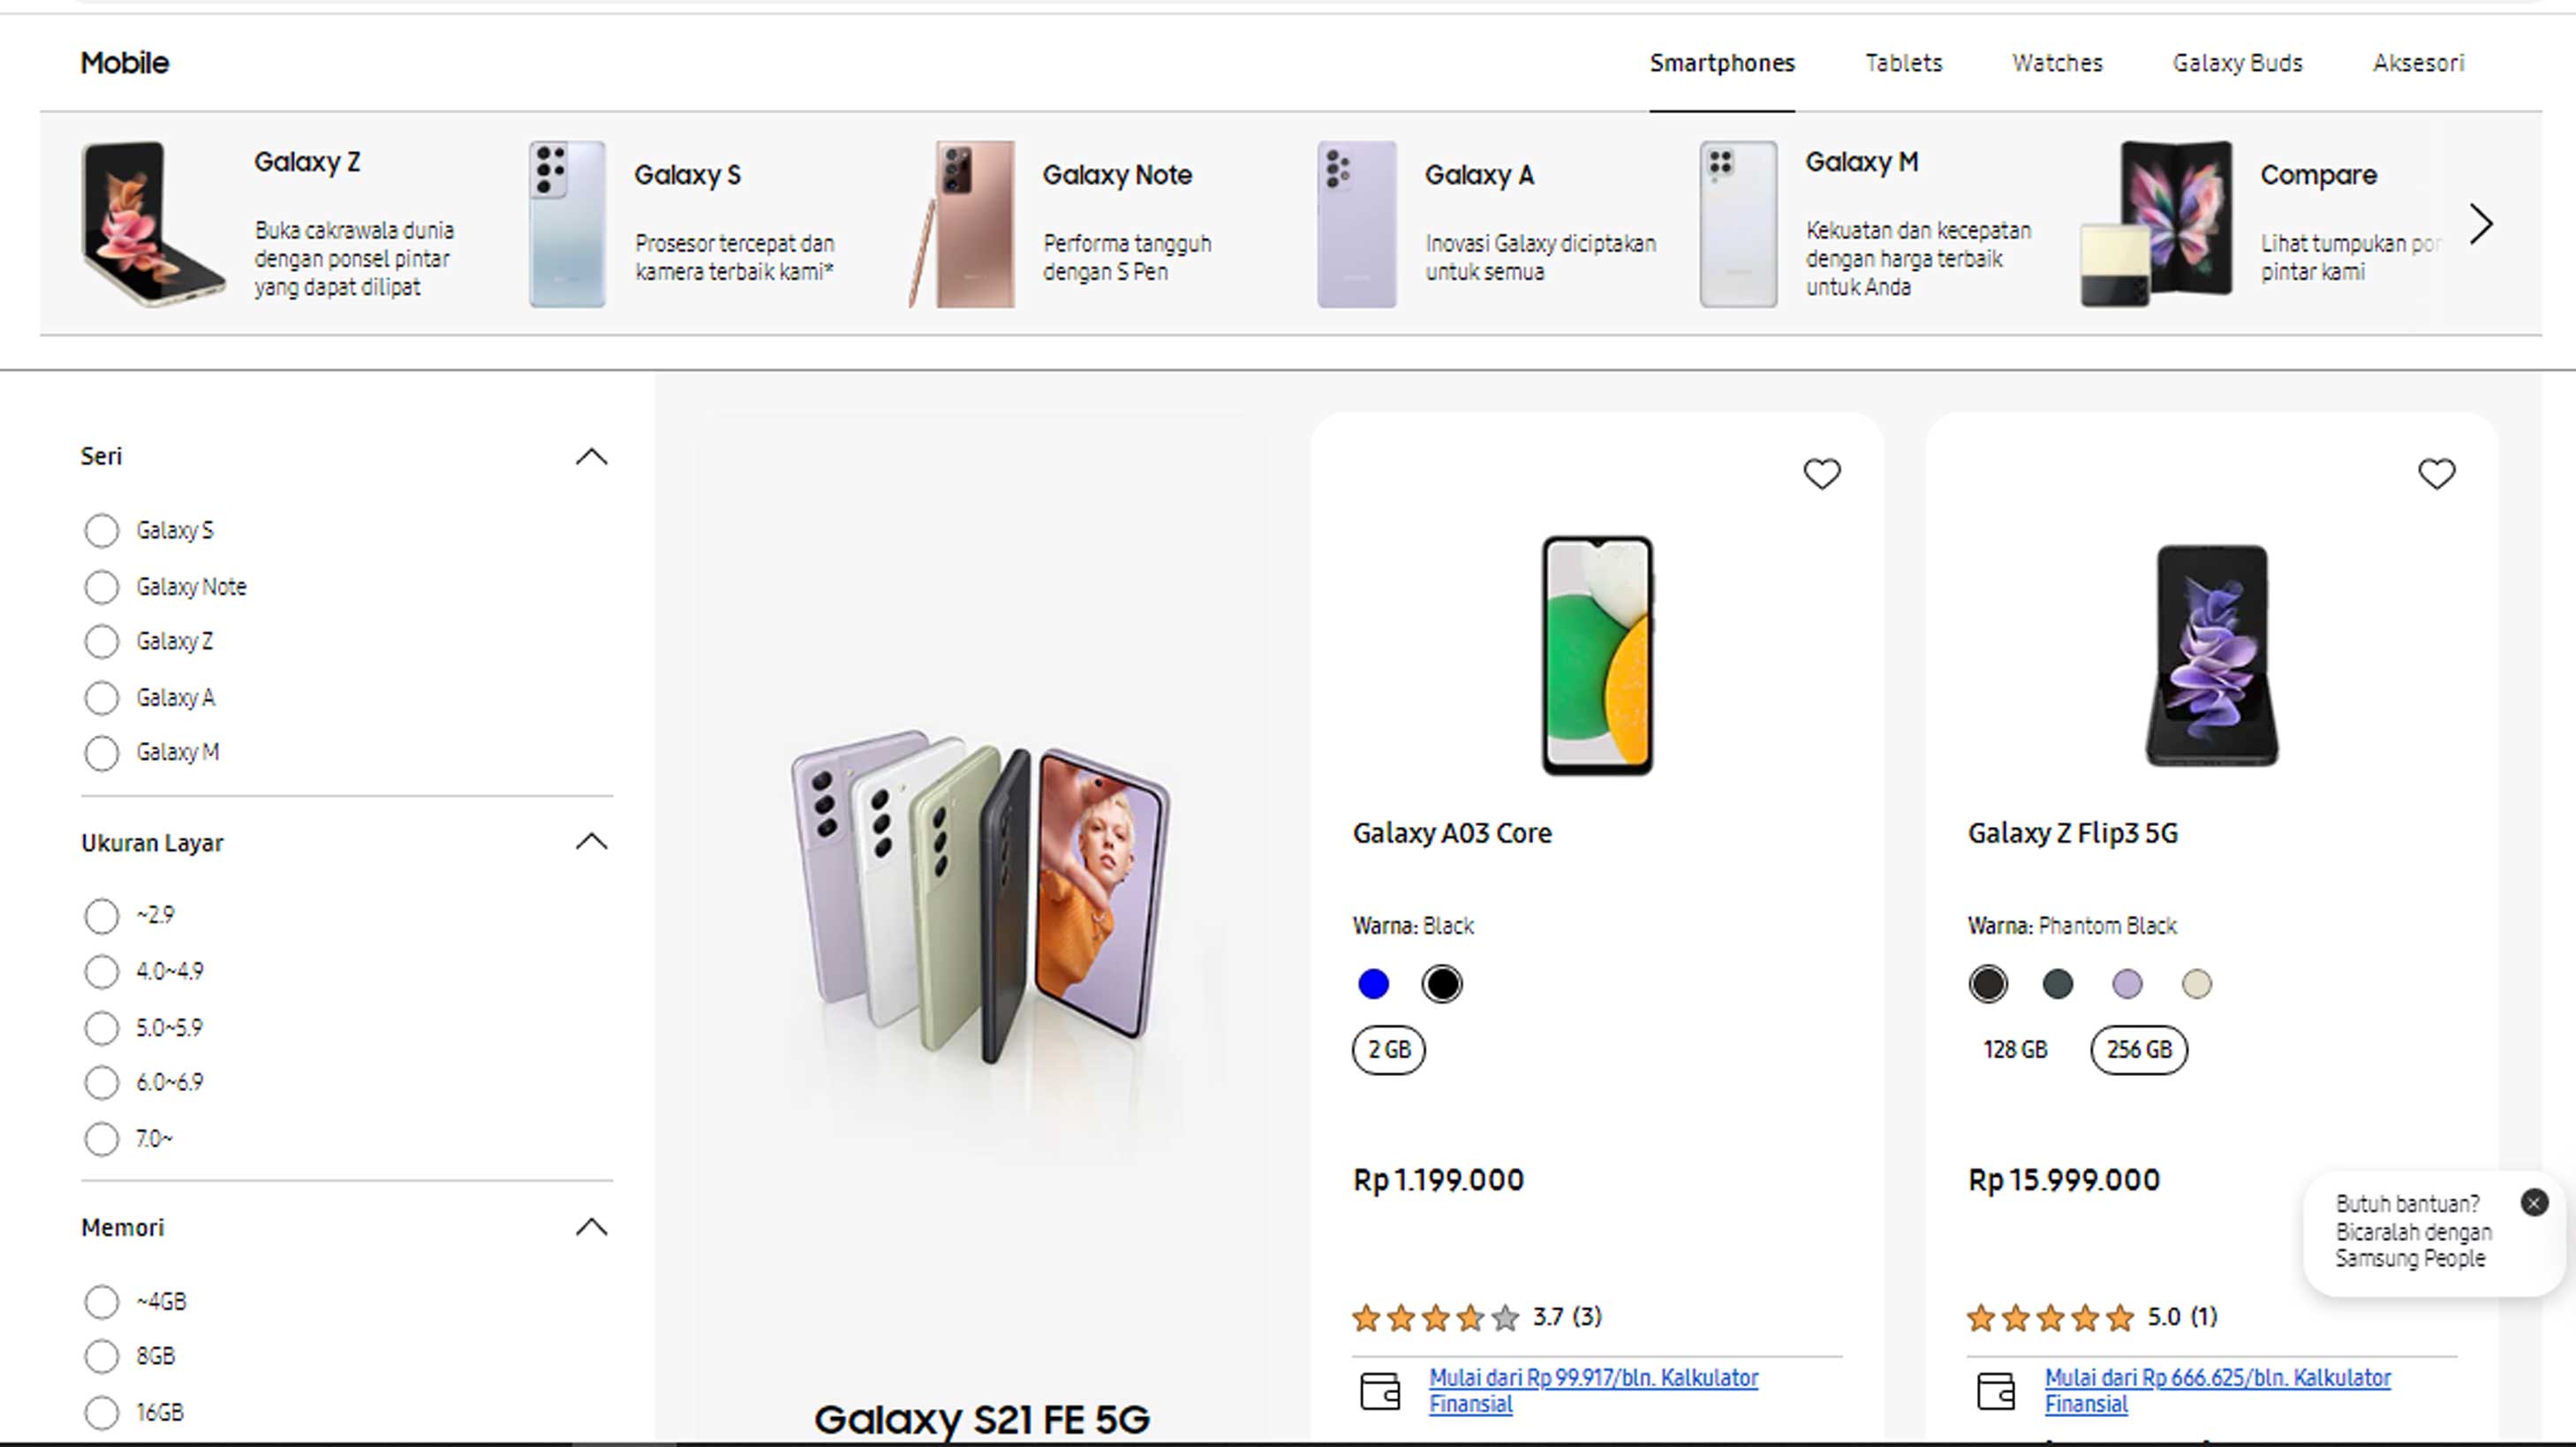This screenshot has width=2576, height=1447.
Task: Click the heart icon on Galaxy Z Flip3 5G
Action: tap(2436, 473)
